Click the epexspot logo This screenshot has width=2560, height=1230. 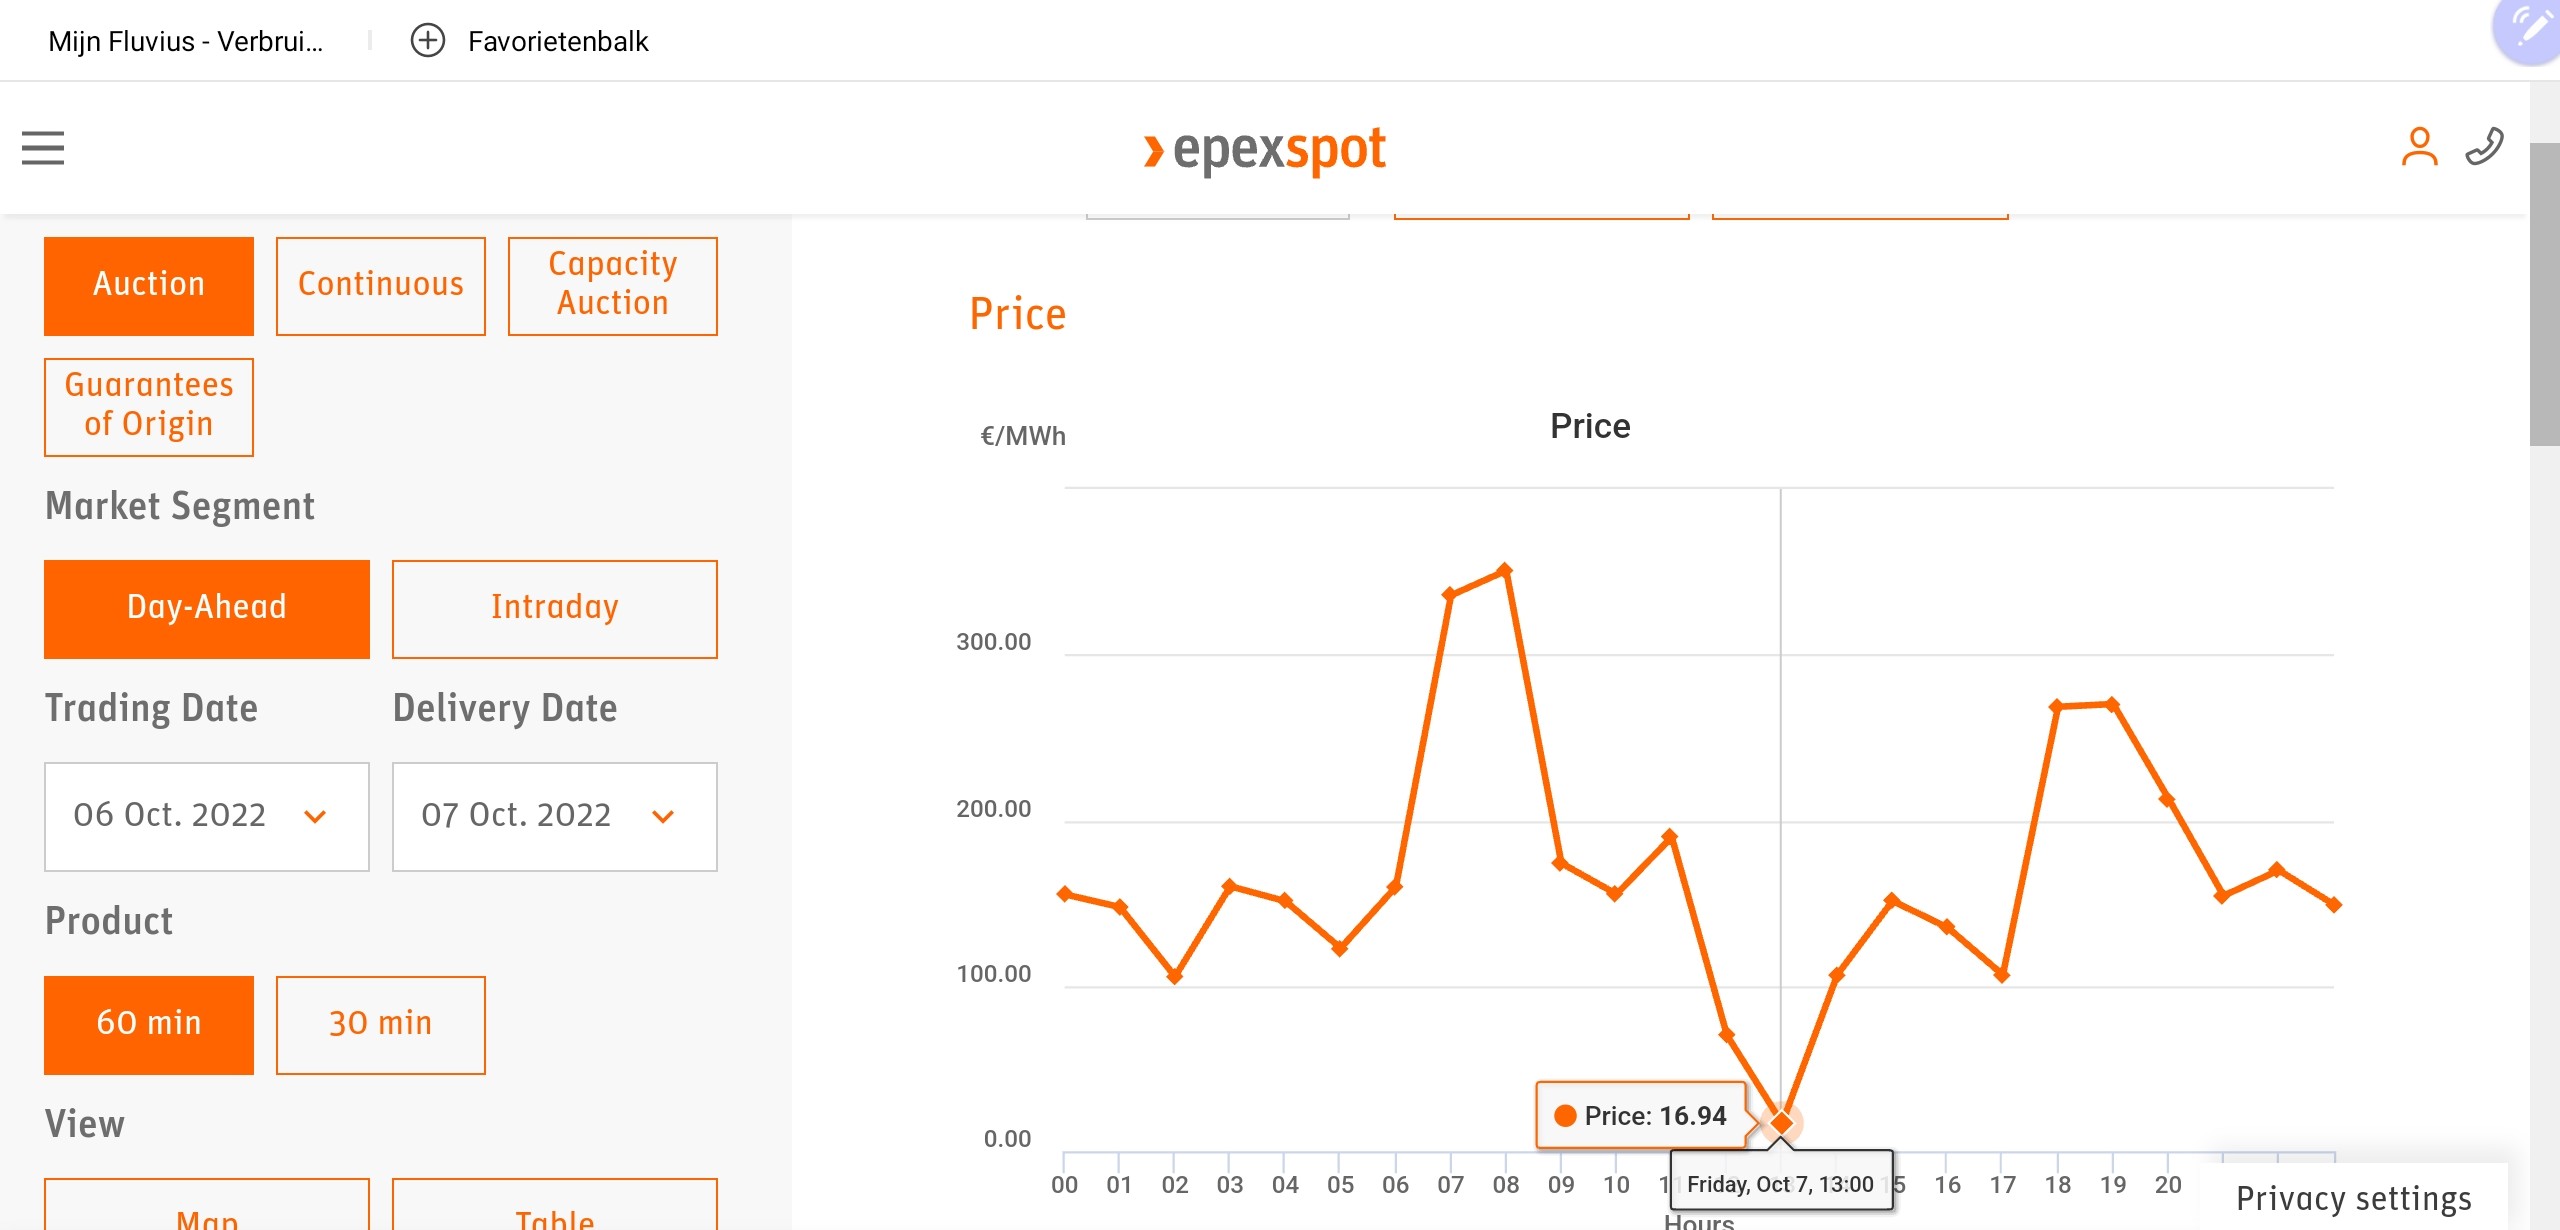tap(1265, 151)
